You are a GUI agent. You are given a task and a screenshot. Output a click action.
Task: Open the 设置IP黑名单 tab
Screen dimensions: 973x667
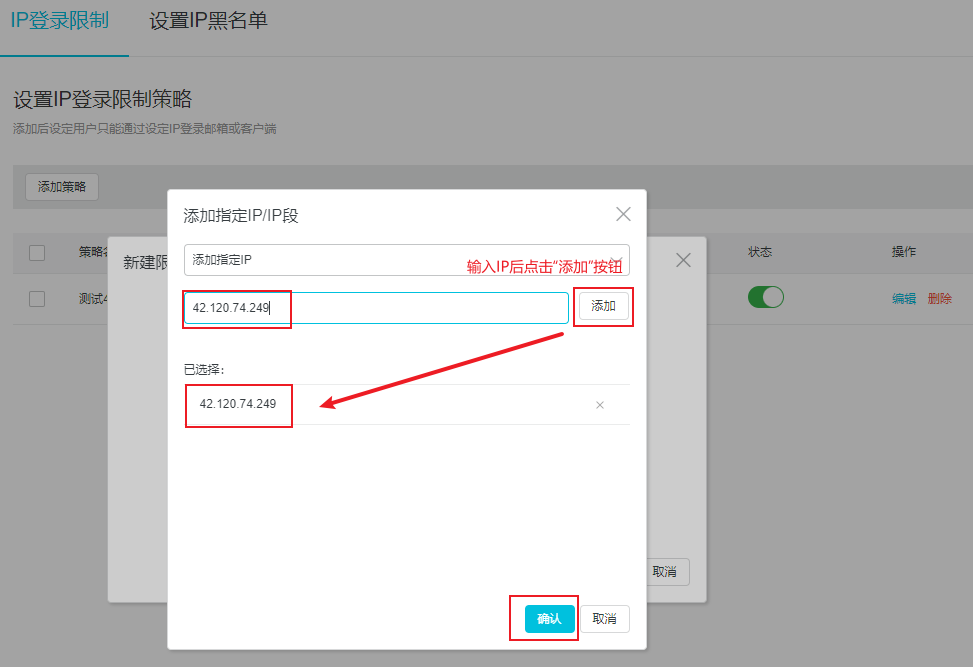click(x=208, y=21)
